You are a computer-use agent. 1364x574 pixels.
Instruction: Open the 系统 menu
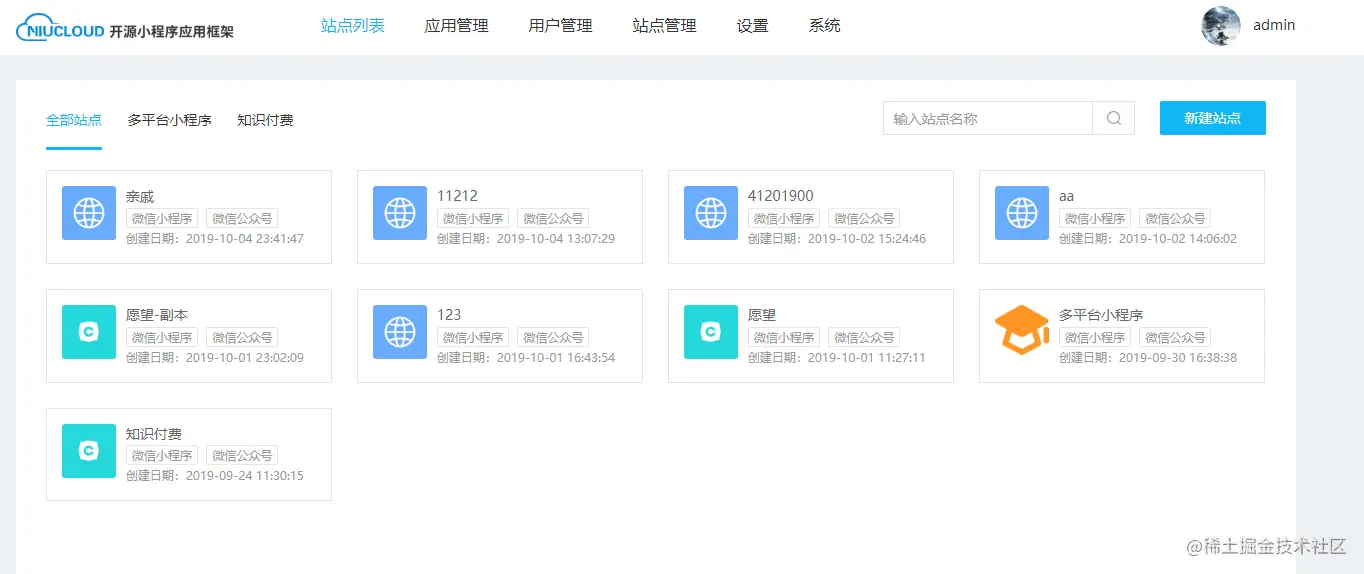pyautogui.click(x=825, y=26)
